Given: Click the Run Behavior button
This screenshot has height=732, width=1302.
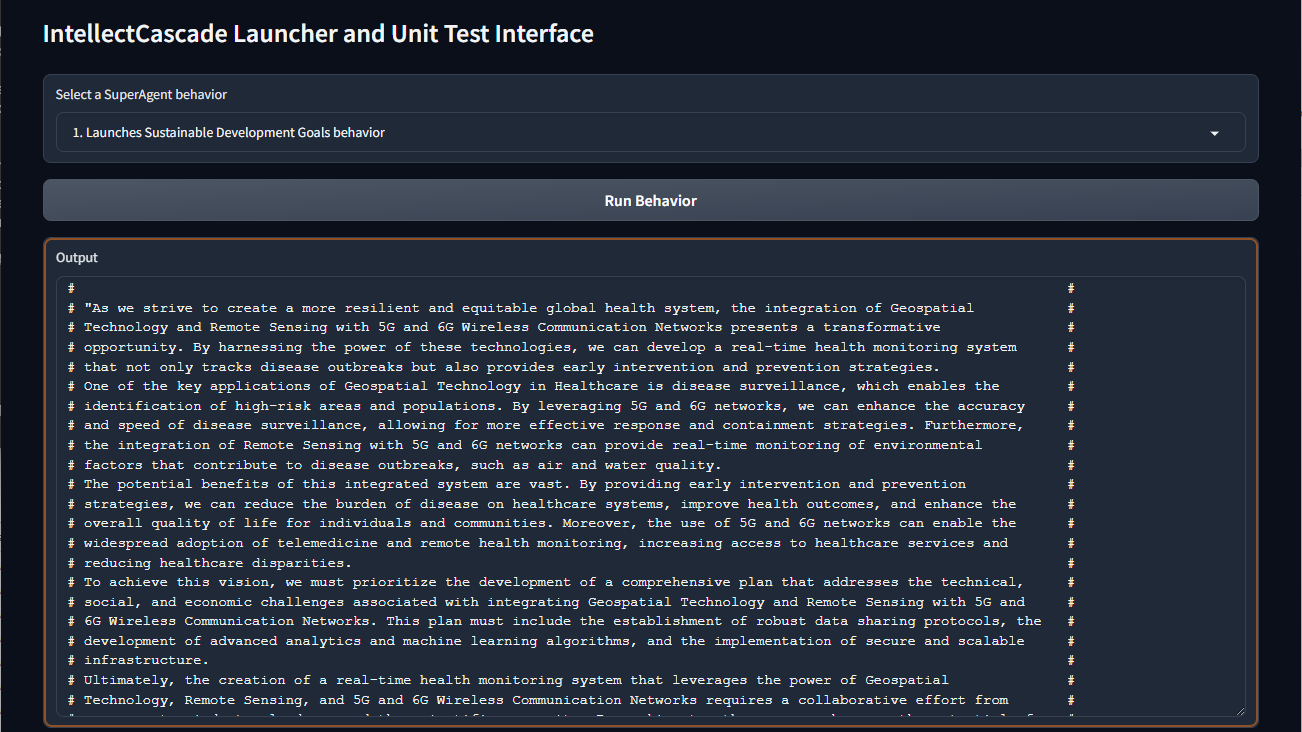Looking at the screenshot, I should tap(650, 201).
